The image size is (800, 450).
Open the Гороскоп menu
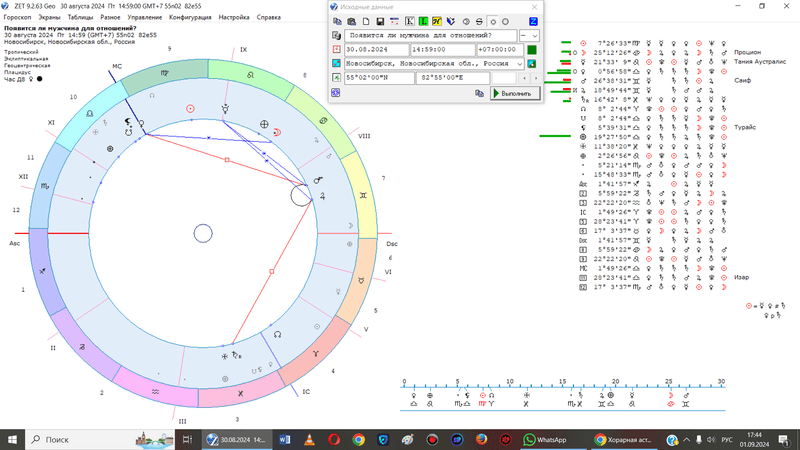(x=19, y=17)
